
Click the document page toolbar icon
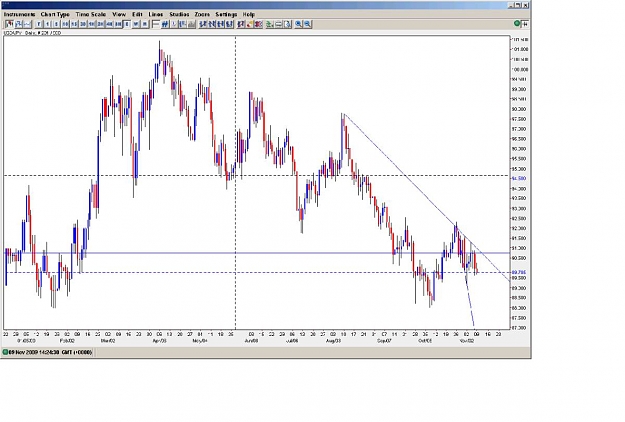point(287,24)
